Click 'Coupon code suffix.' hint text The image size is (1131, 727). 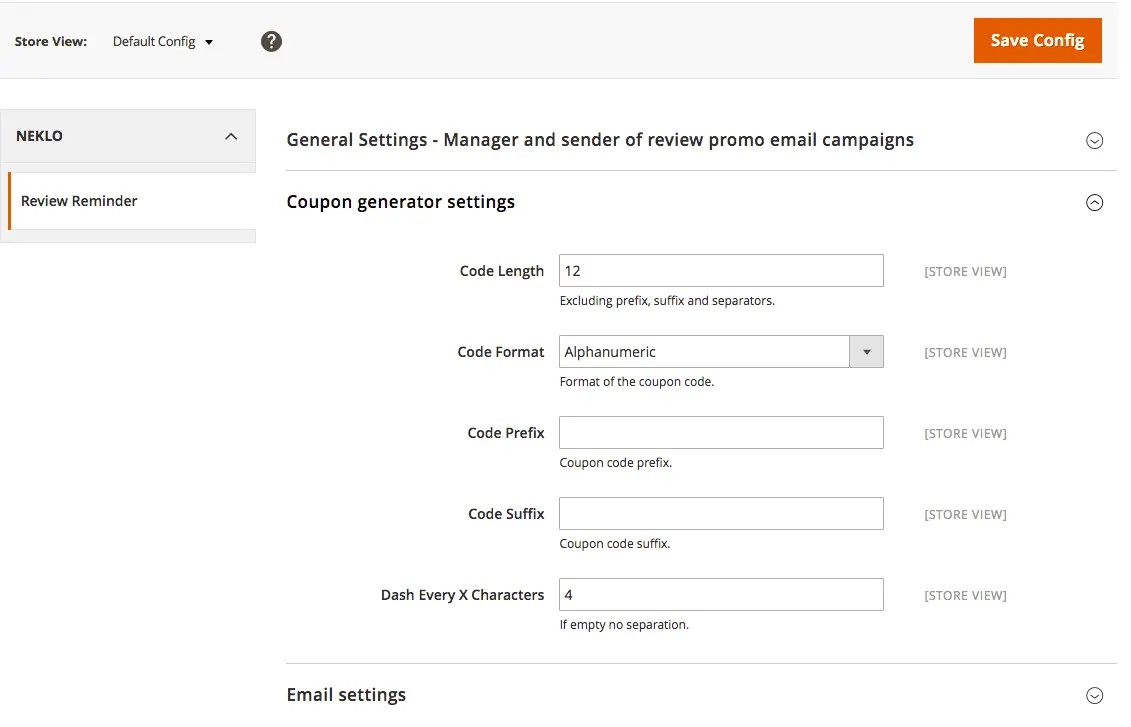click(x=615, y=544)
